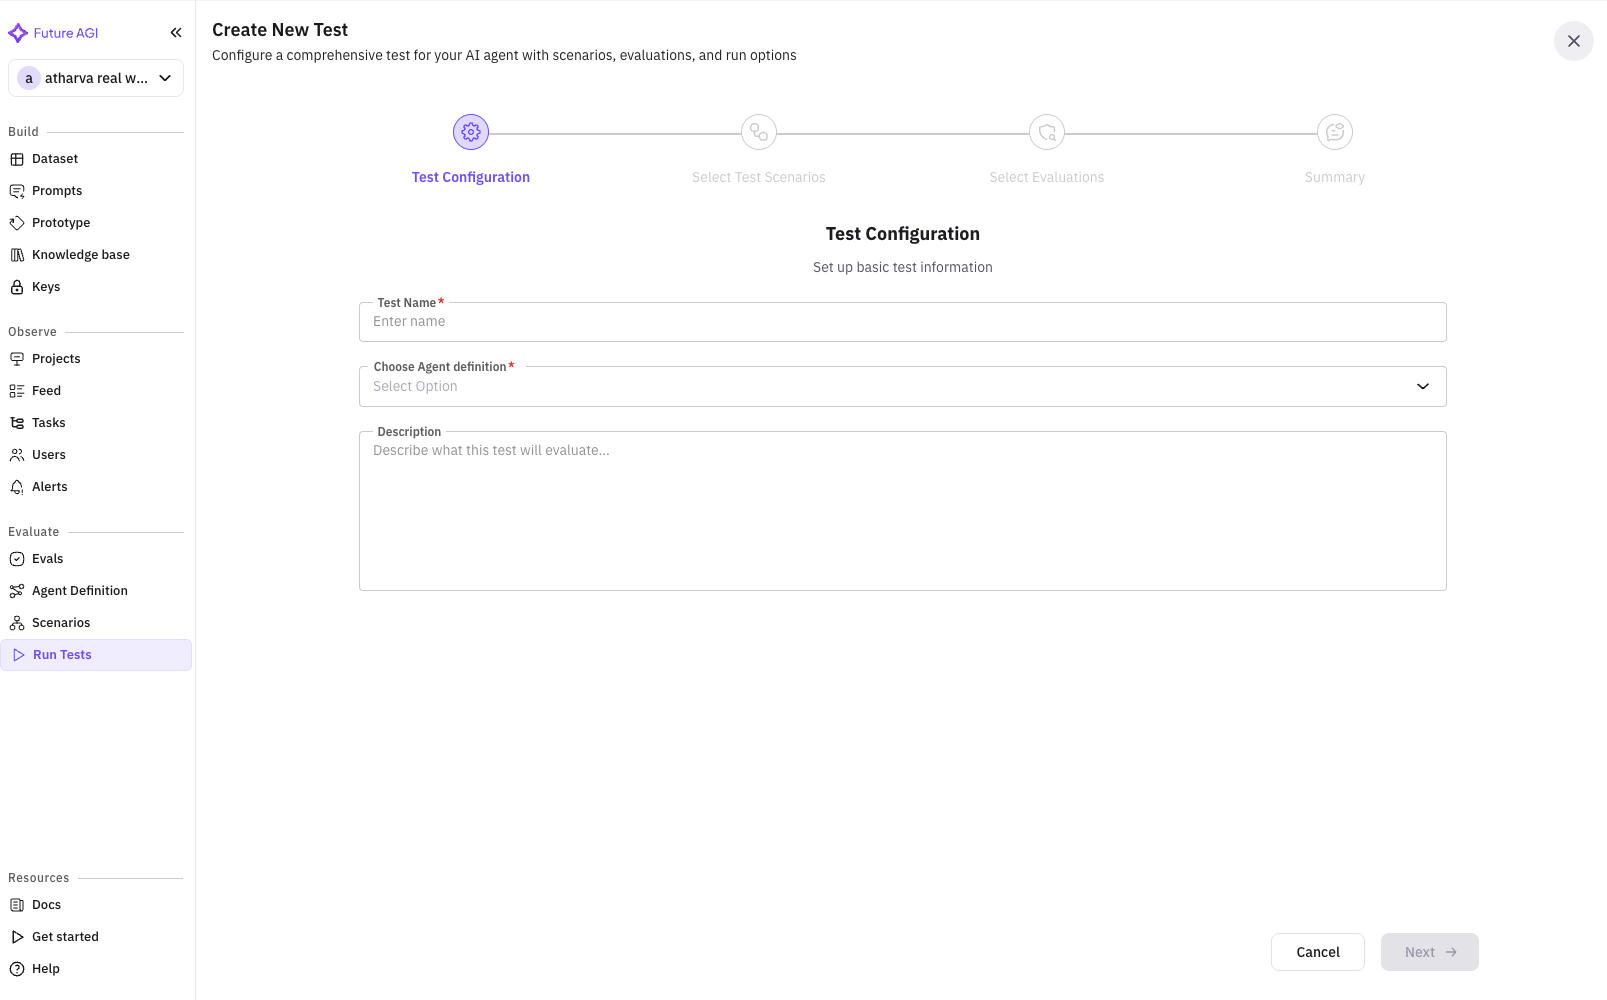The width and height of the screenshot is (1607, 1000).
Task: Cancel the test creation
Action: click(1317, 951)
